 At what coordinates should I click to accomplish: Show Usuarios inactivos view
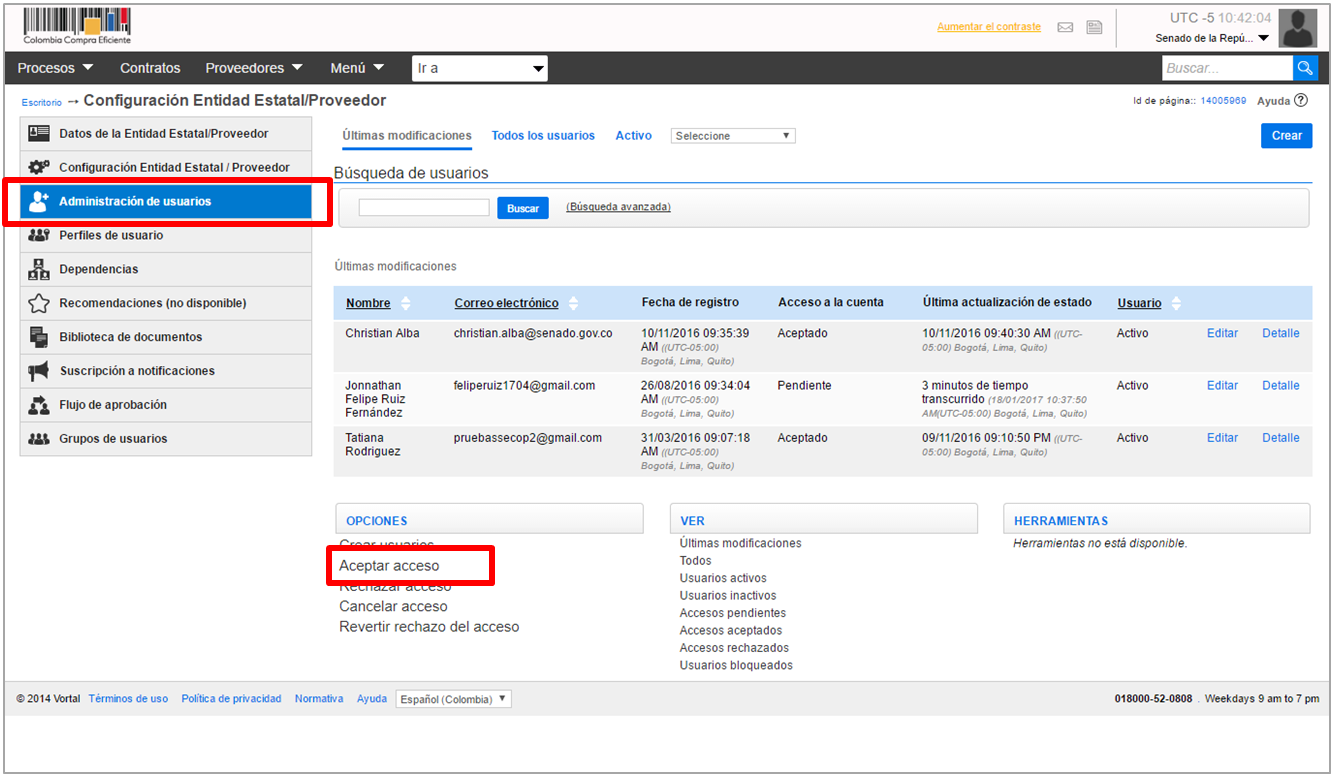(x=728, y=595)
